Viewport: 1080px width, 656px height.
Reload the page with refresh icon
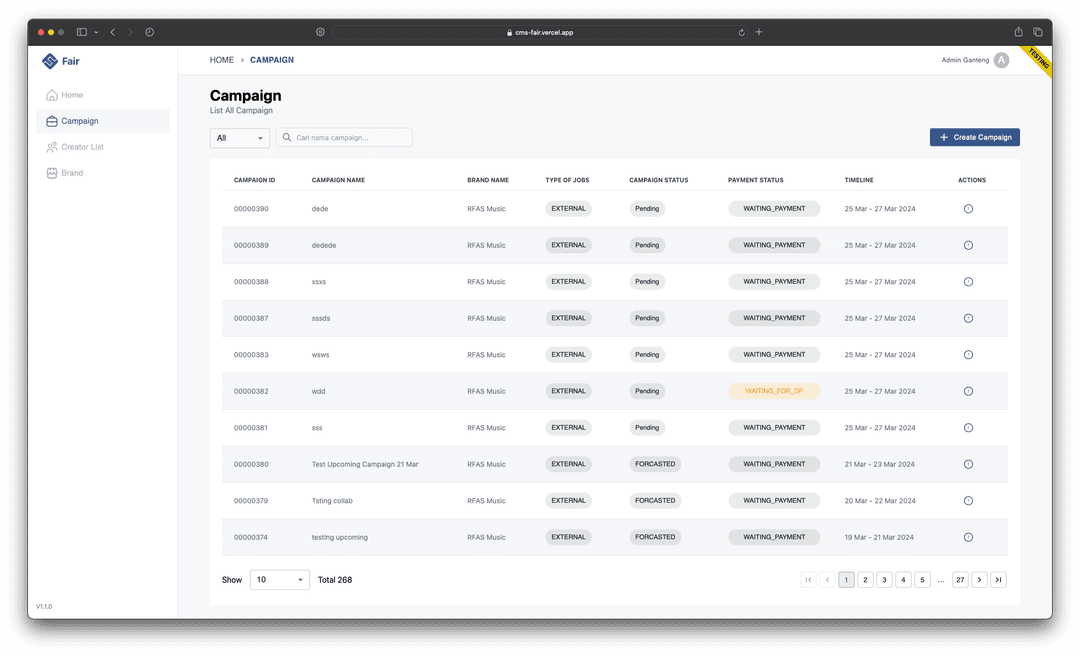[741, 32]
